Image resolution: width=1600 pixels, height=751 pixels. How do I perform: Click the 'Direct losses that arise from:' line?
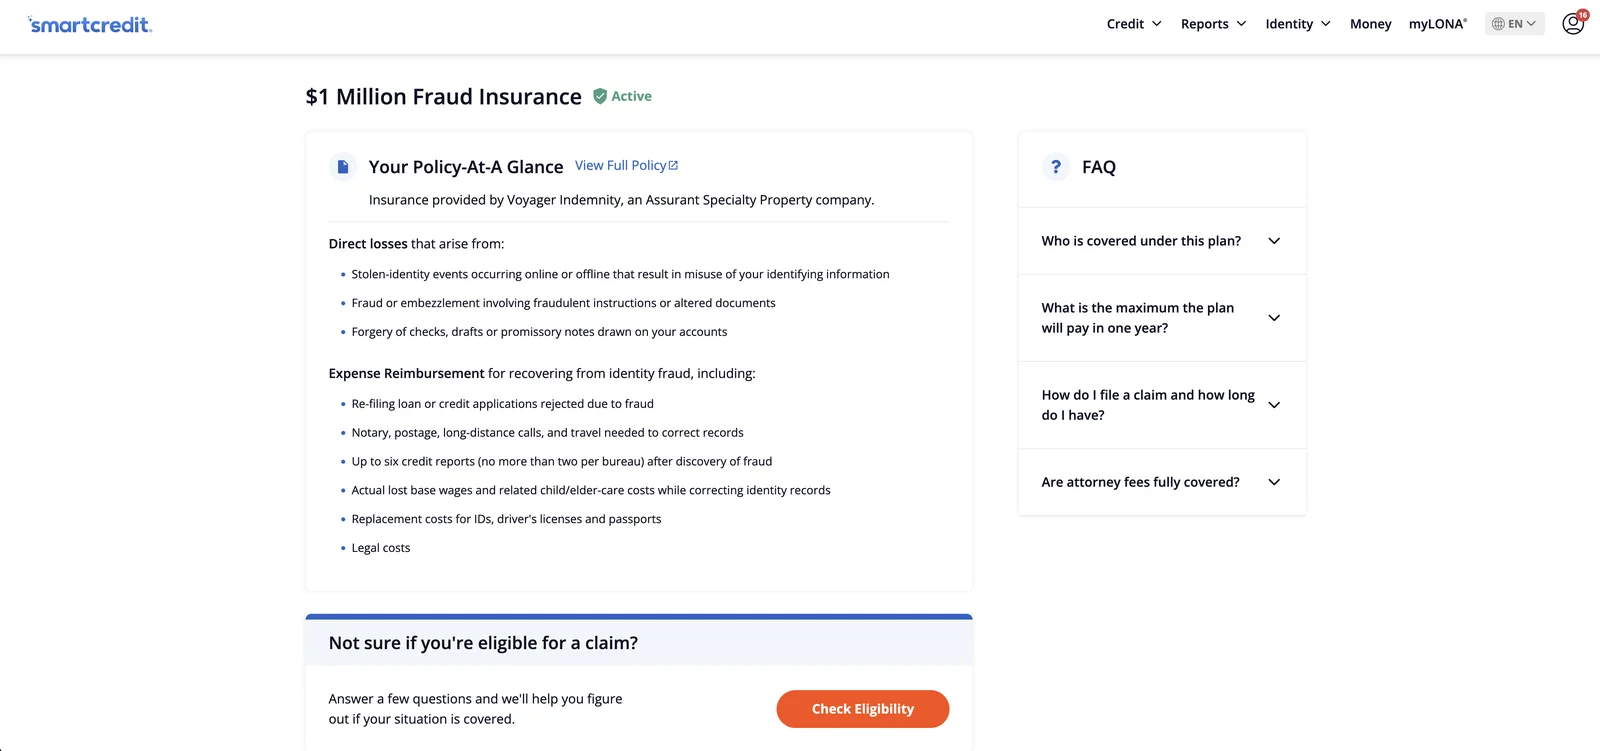pos(416,244)
